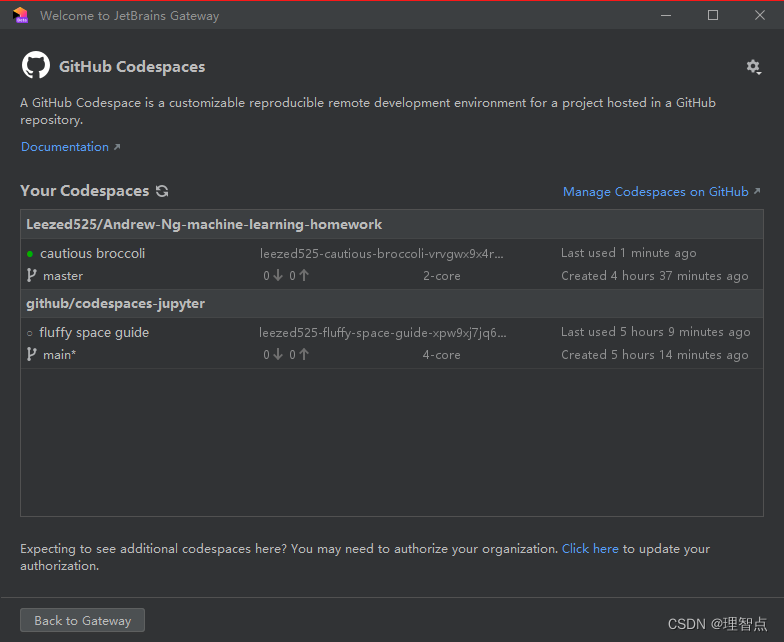Click the master branch name
Image resolution: width=784 pixels, height=642 pixels.
63,276
